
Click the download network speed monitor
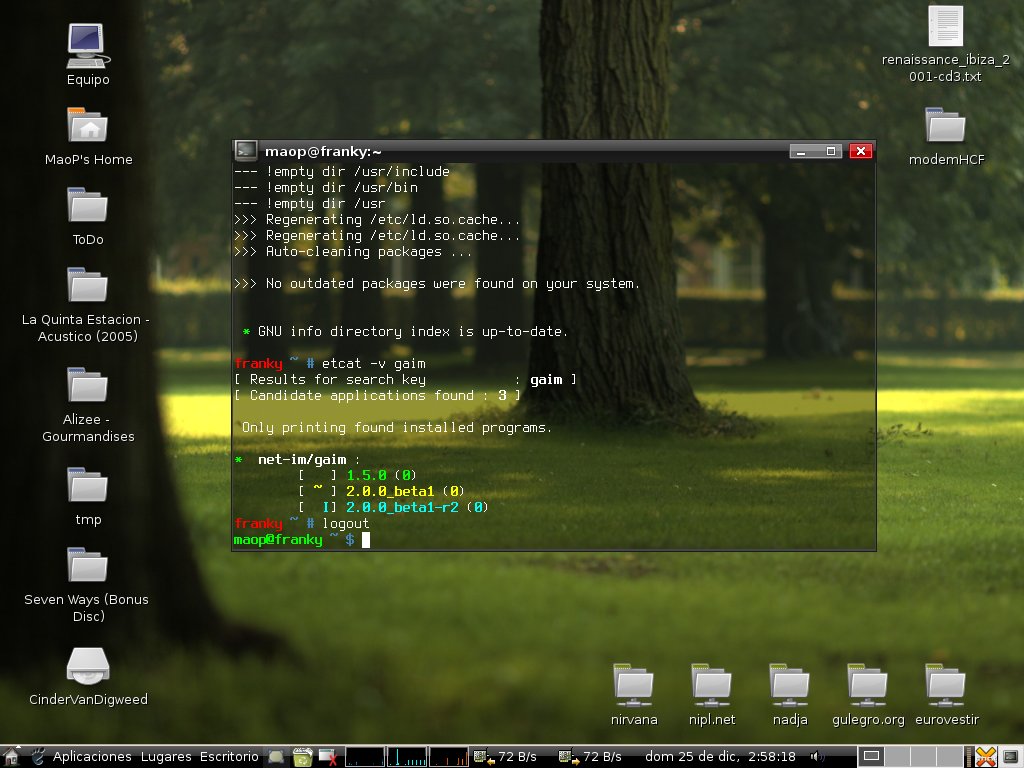coord(505,756)
